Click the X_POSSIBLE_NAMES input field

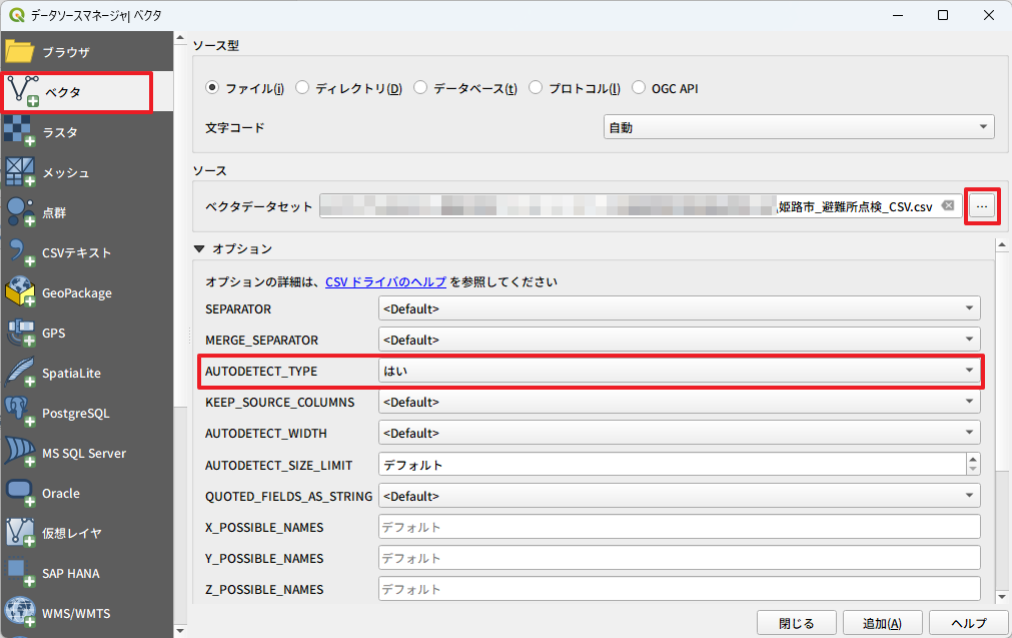678,527
